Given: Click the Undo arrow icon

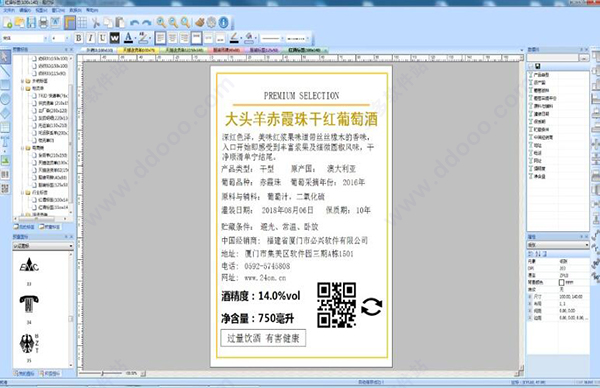Looking at the screenshot, I should 134,23.
